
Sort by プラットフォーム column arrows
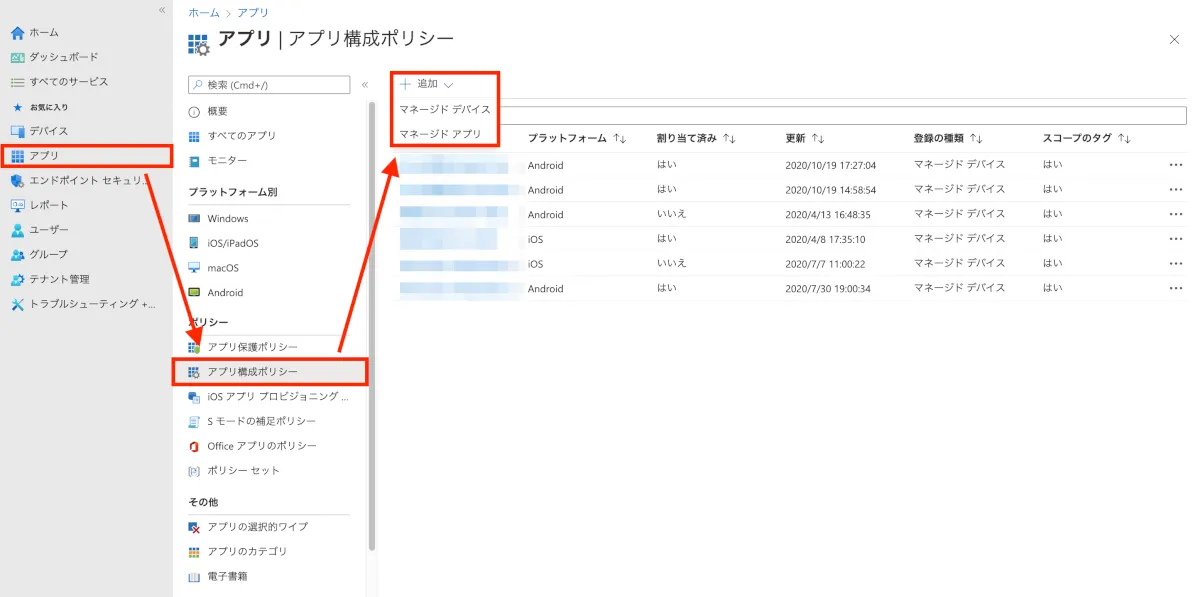click(x=620, y=139)
